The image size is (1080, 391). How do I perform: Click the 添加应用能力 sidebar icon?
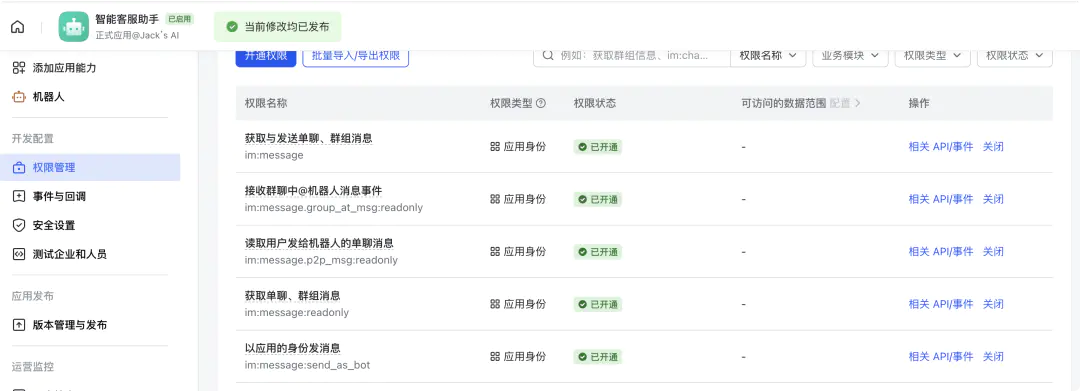point(19,68)
